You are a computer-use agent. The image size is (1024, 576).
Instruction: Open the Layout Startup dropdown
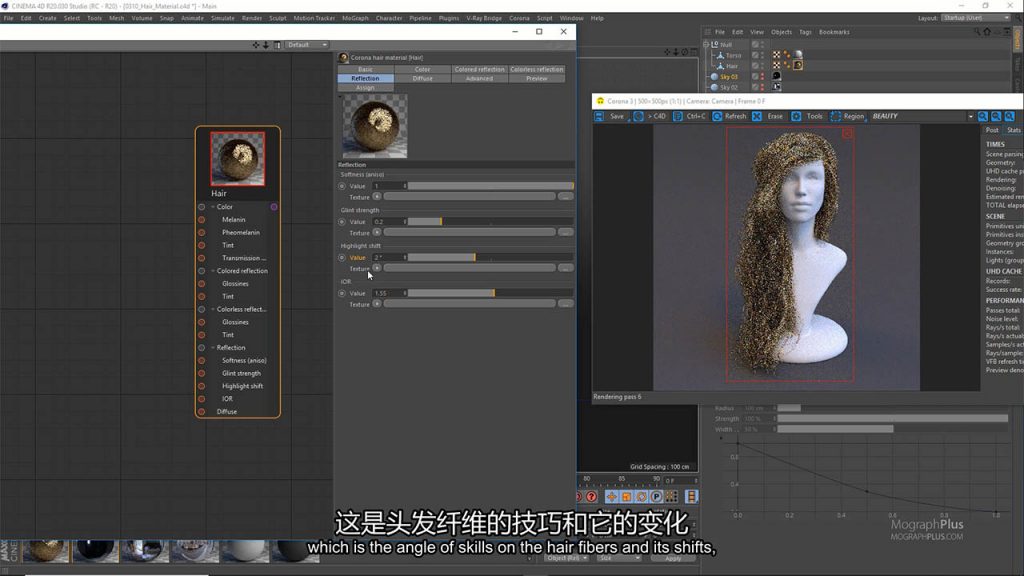point(976,18)
